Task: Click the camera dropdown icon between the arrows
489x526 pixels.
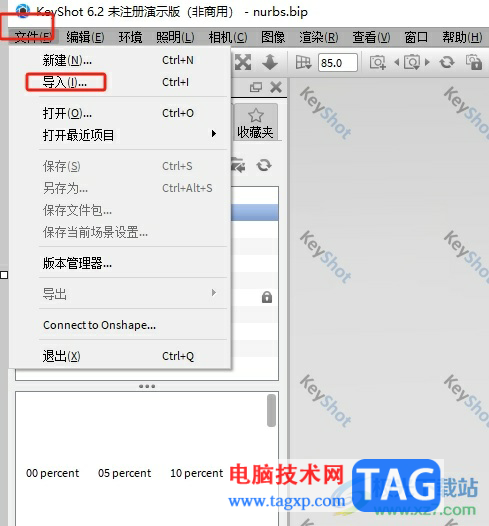Action: point(412,62)
